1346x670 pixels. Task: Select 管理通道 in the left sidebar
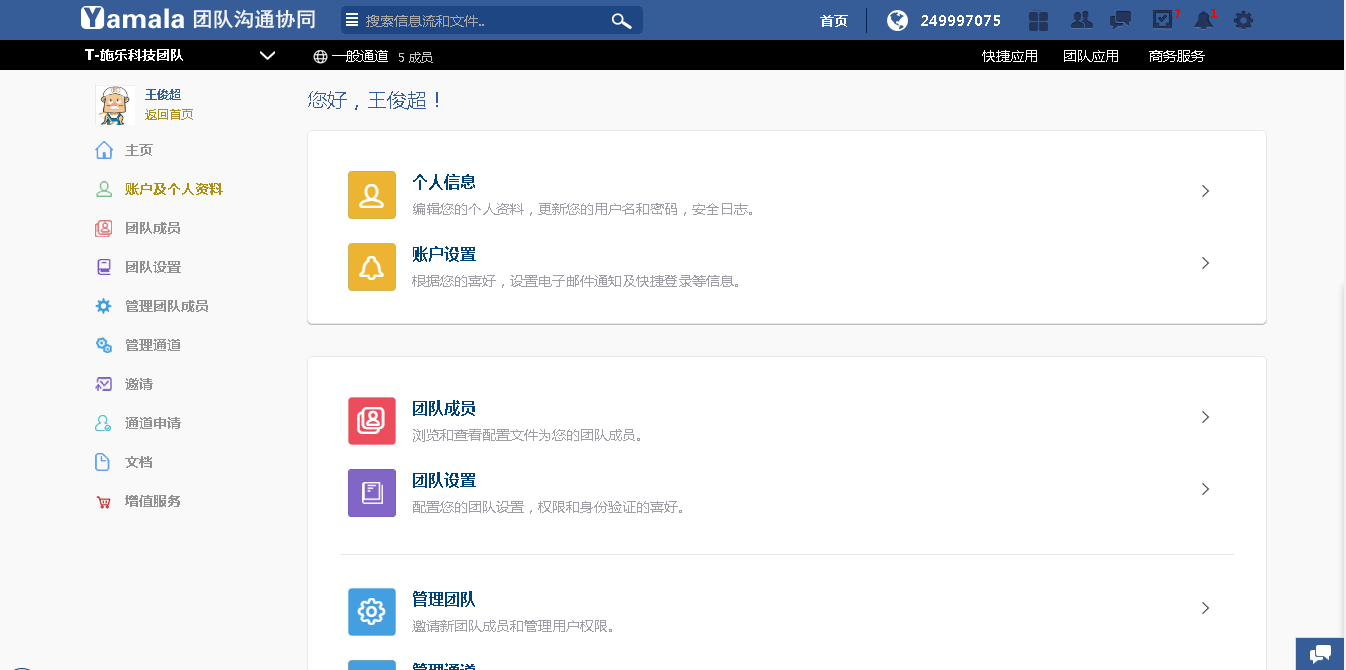point(153,345)
